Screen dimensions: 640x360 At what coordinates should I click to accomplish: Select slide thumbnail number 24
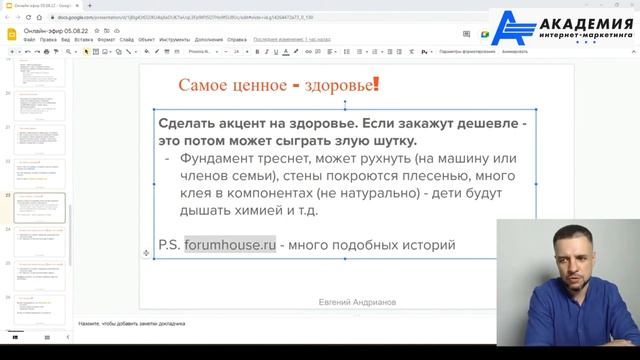(x=39, y=242)
